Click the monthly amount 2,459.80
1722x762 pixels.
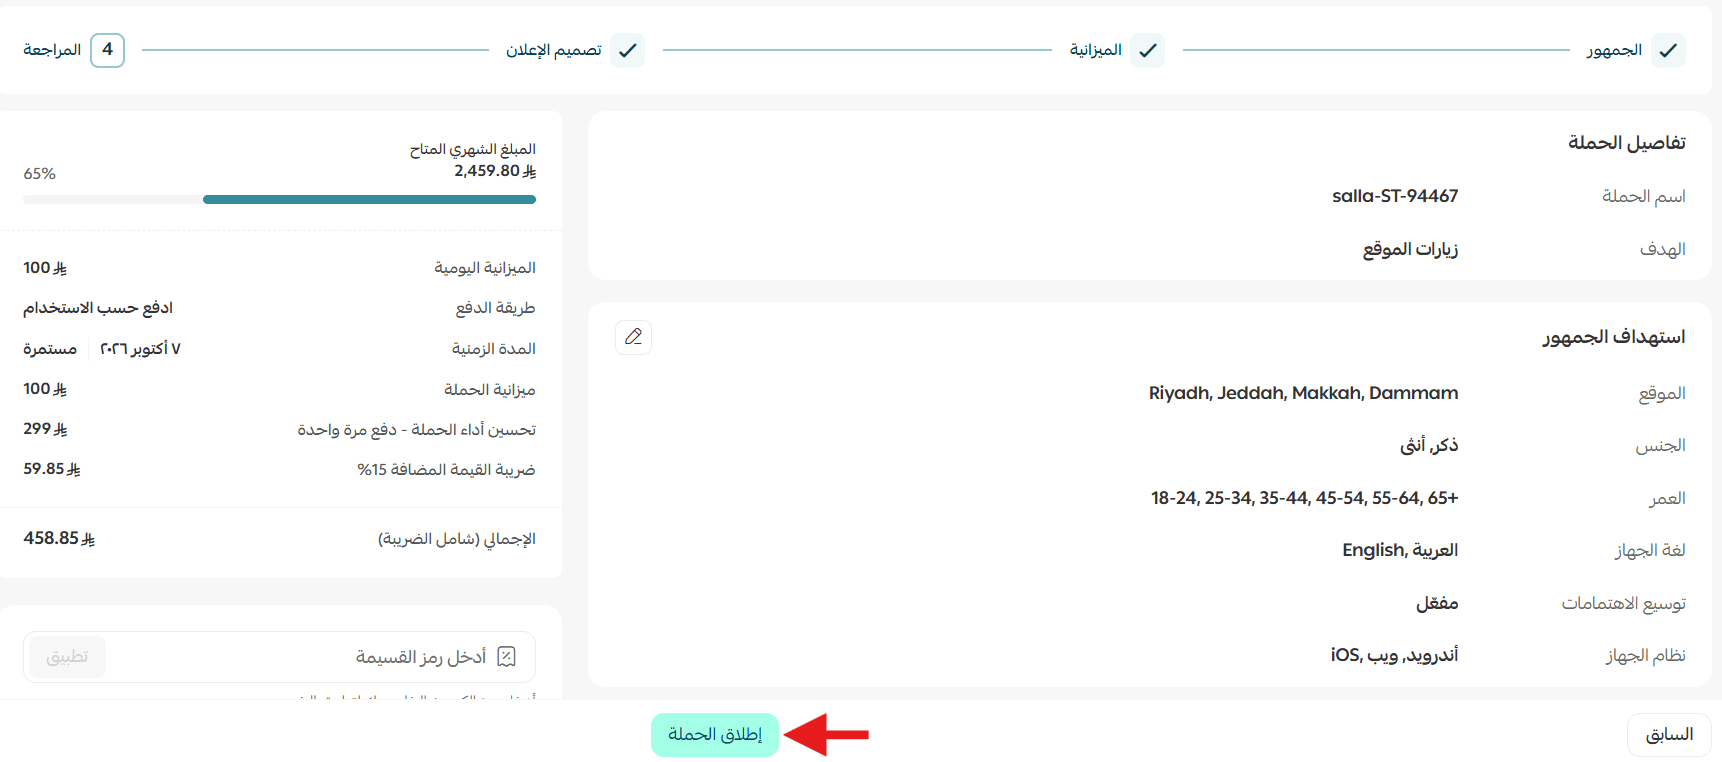tap(495, 171)
